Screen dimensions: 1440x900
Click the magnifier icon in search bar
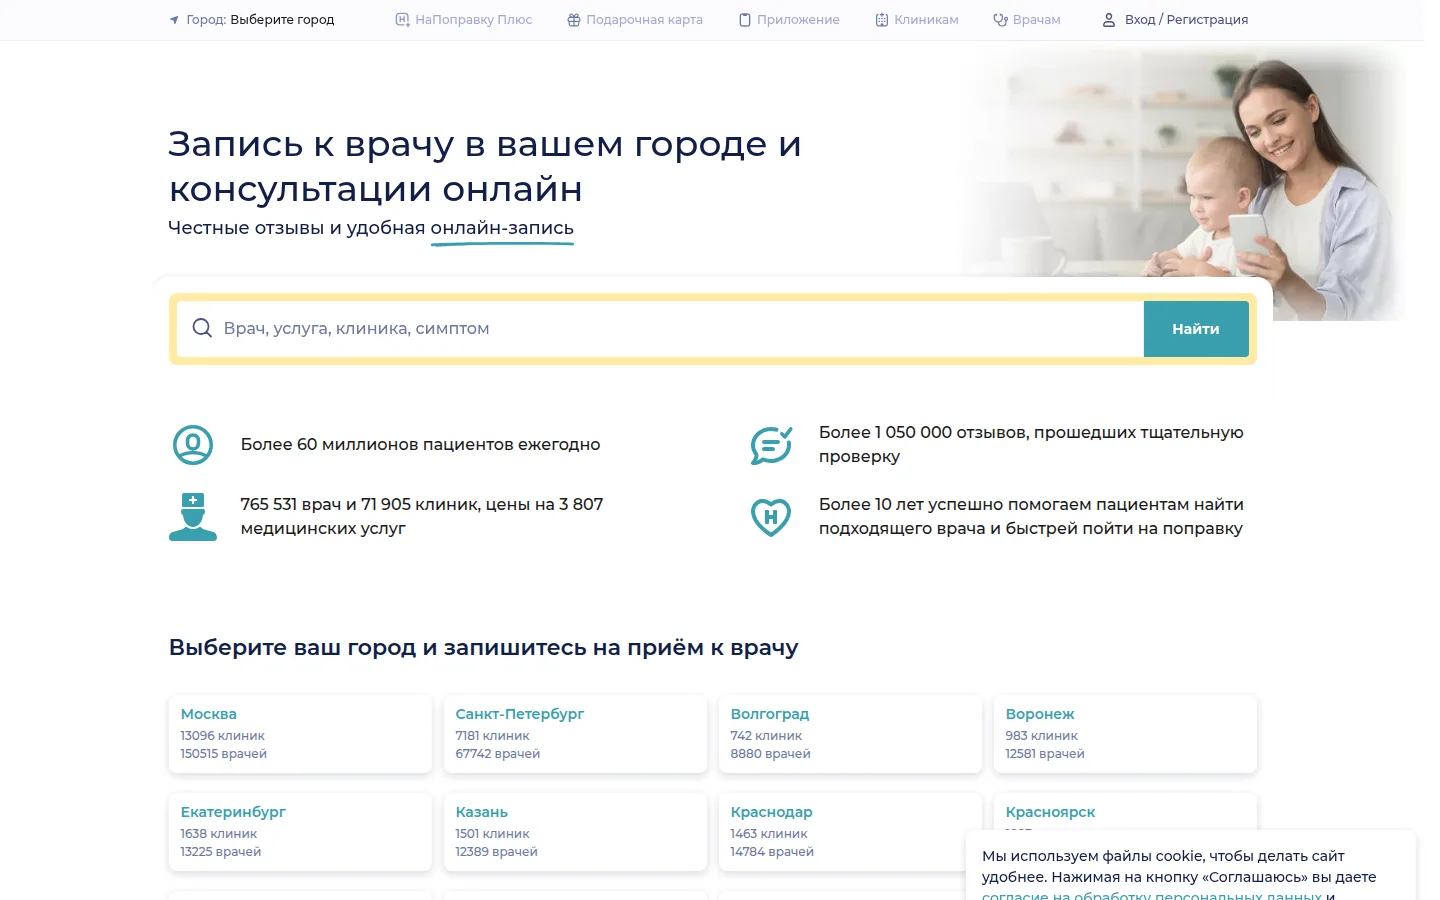tap(202, 328)
